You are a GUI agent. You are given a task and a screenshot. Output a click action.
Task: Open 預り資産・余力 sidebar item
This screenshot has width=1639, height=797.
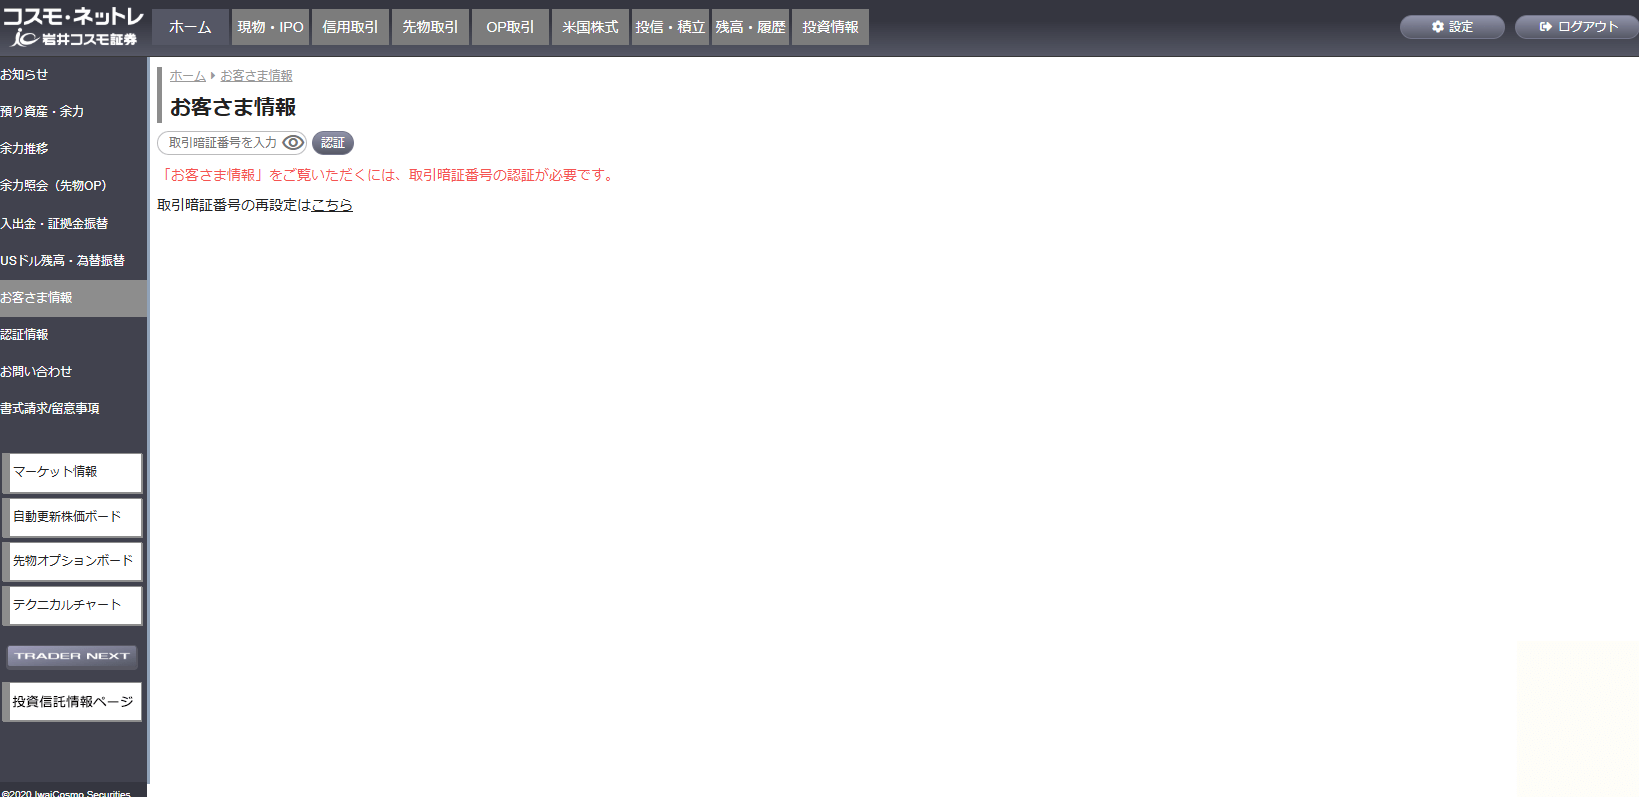tap(42, 111)
